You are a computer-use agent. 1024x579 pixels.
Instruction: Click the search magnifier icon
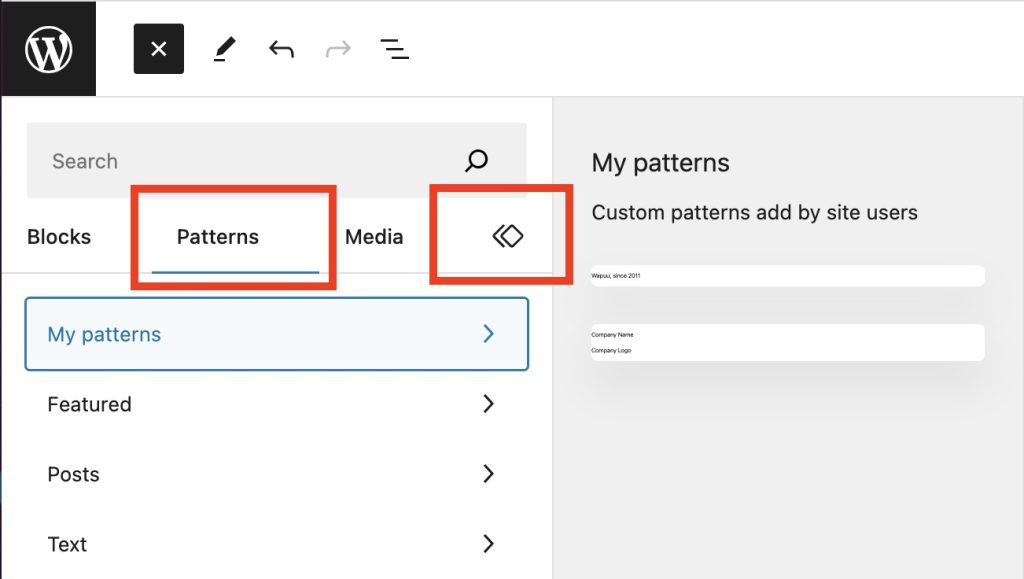pyautogui.click(x=476, y=160)
